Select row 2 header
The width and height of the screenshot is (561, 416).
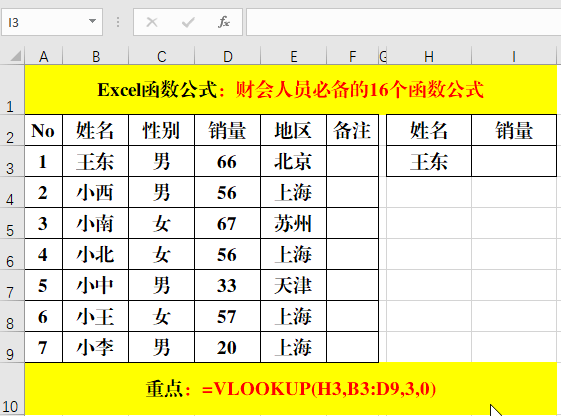(x=12, y=130)
